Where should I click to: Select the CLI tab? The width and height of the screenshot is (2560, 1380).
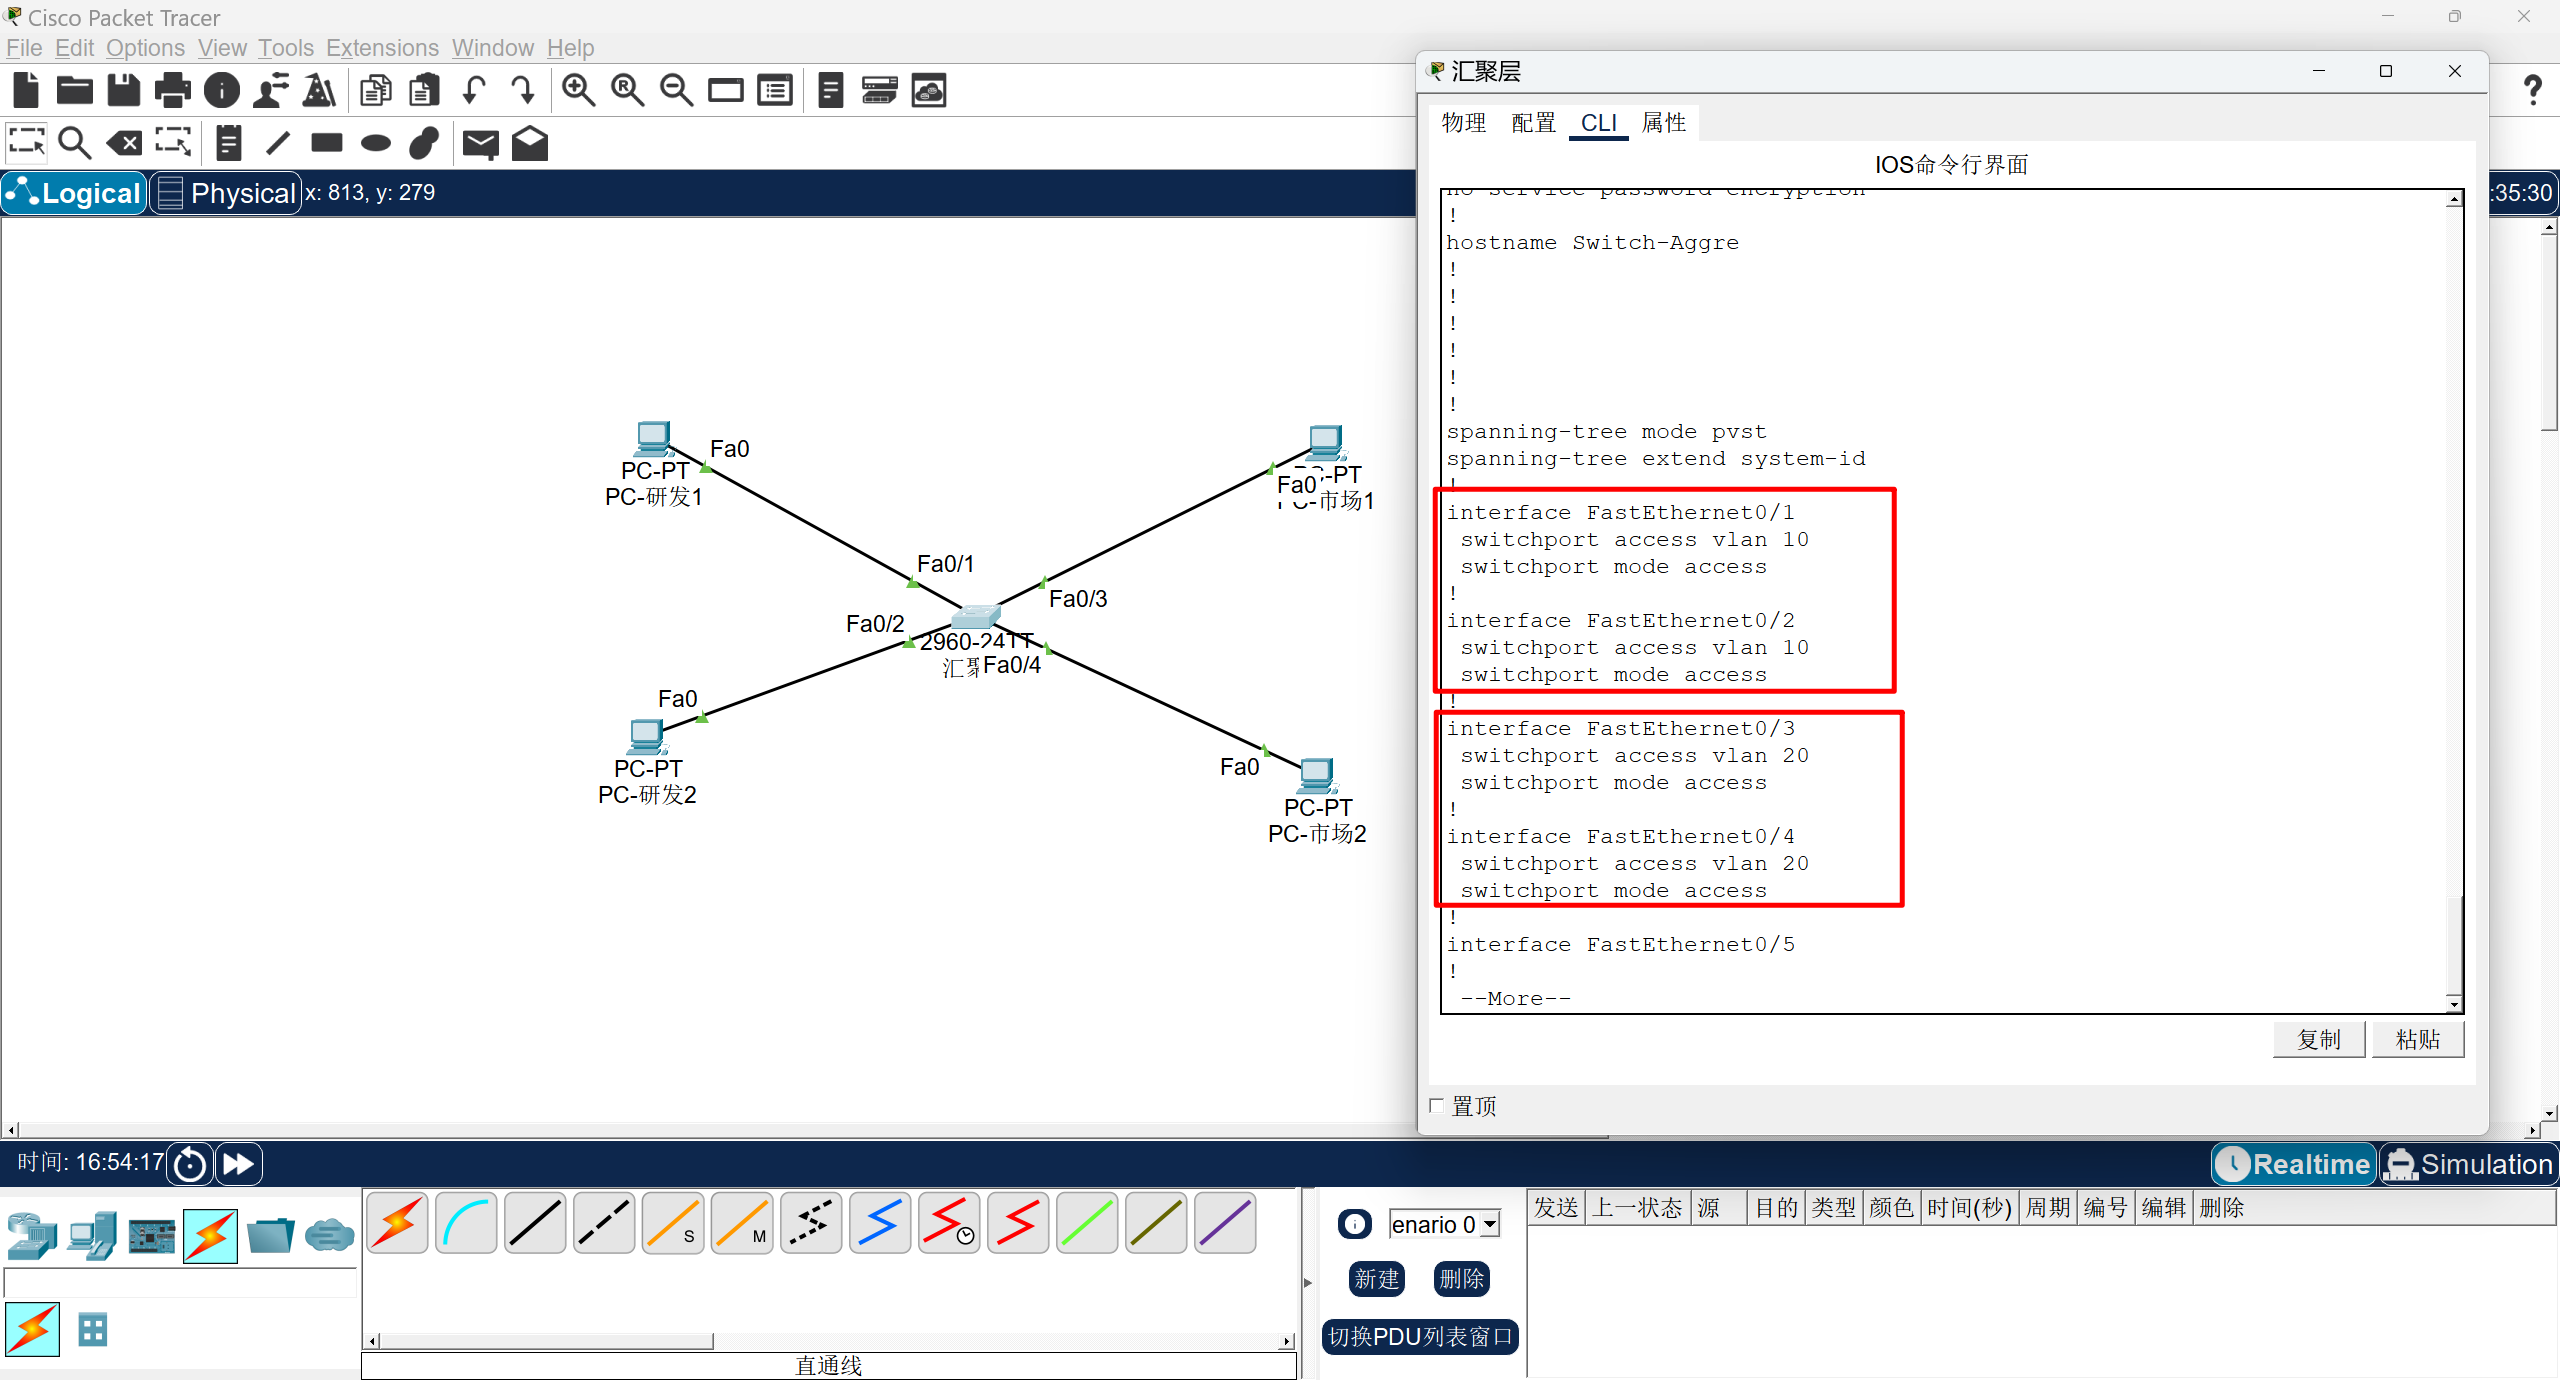[1598, 123]
